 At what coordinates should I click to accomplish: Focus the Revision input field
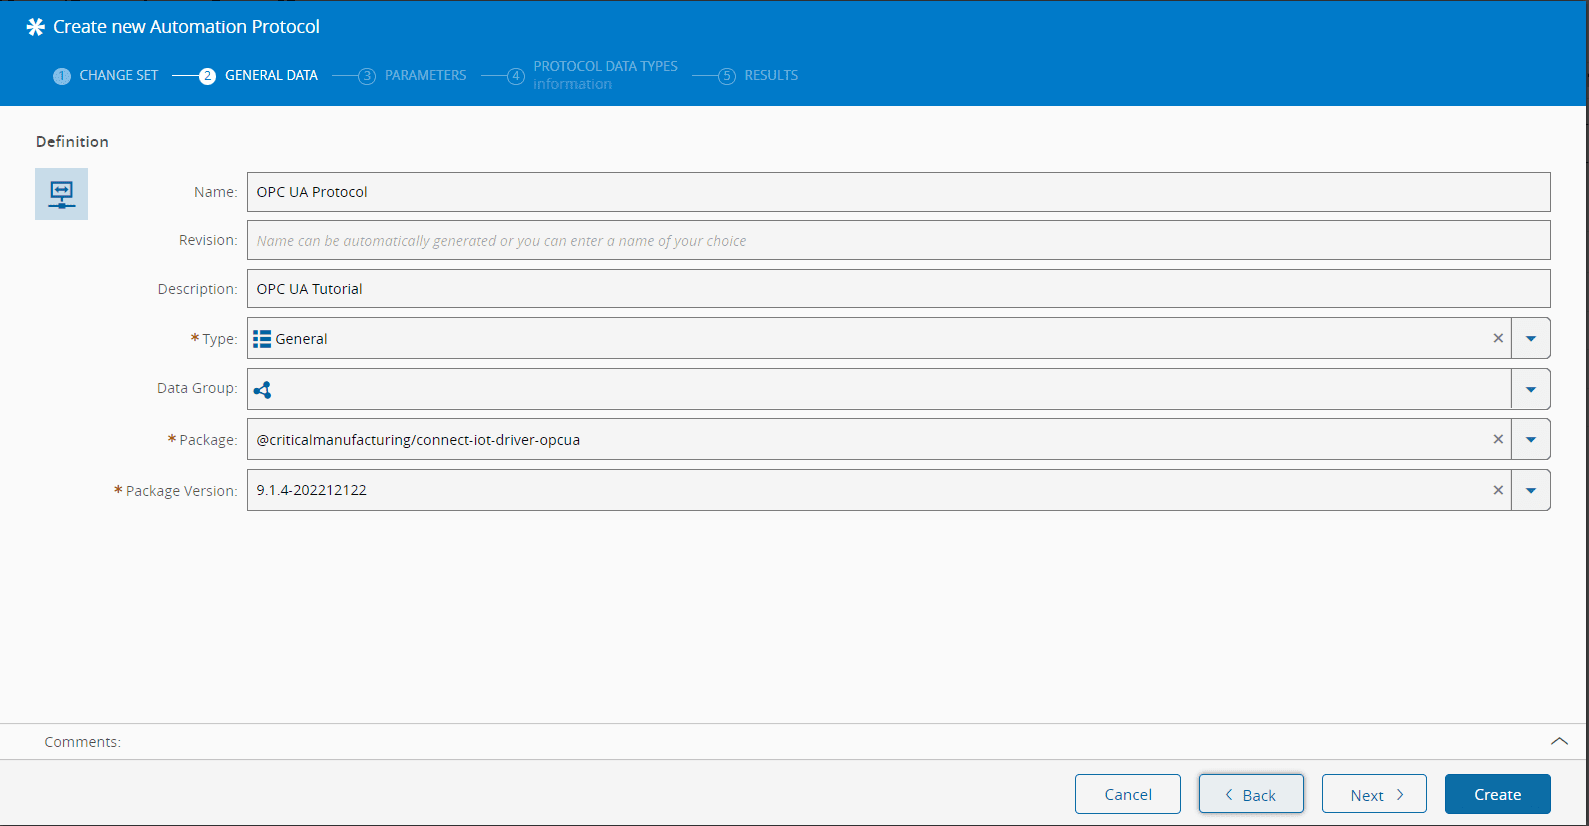pyautogui.click(x=898, y=241)
